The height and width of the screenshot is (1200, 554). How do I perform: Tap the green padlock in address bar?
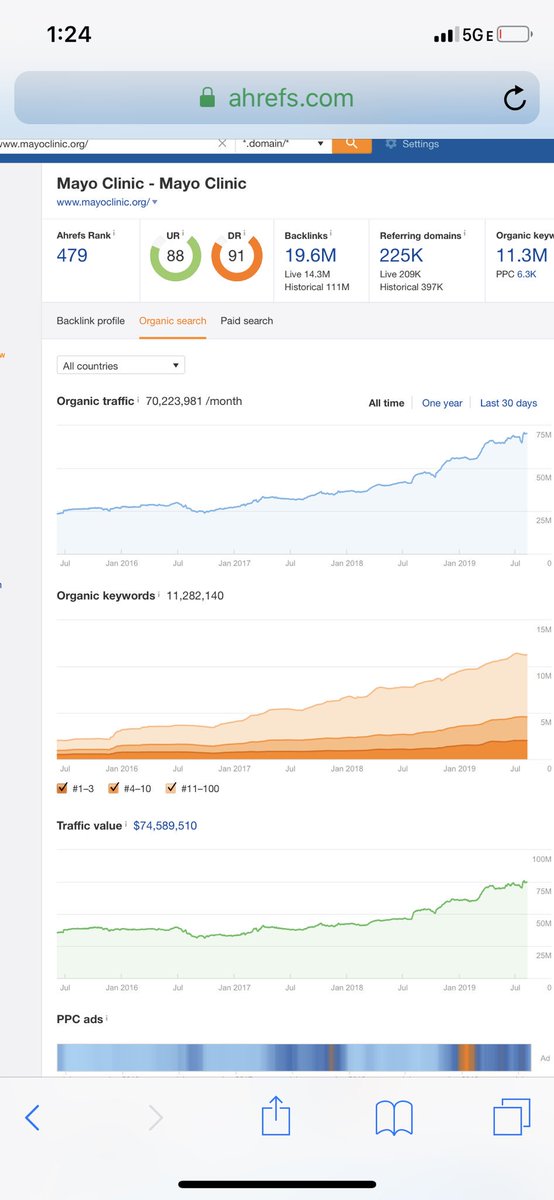coord(207,97)
